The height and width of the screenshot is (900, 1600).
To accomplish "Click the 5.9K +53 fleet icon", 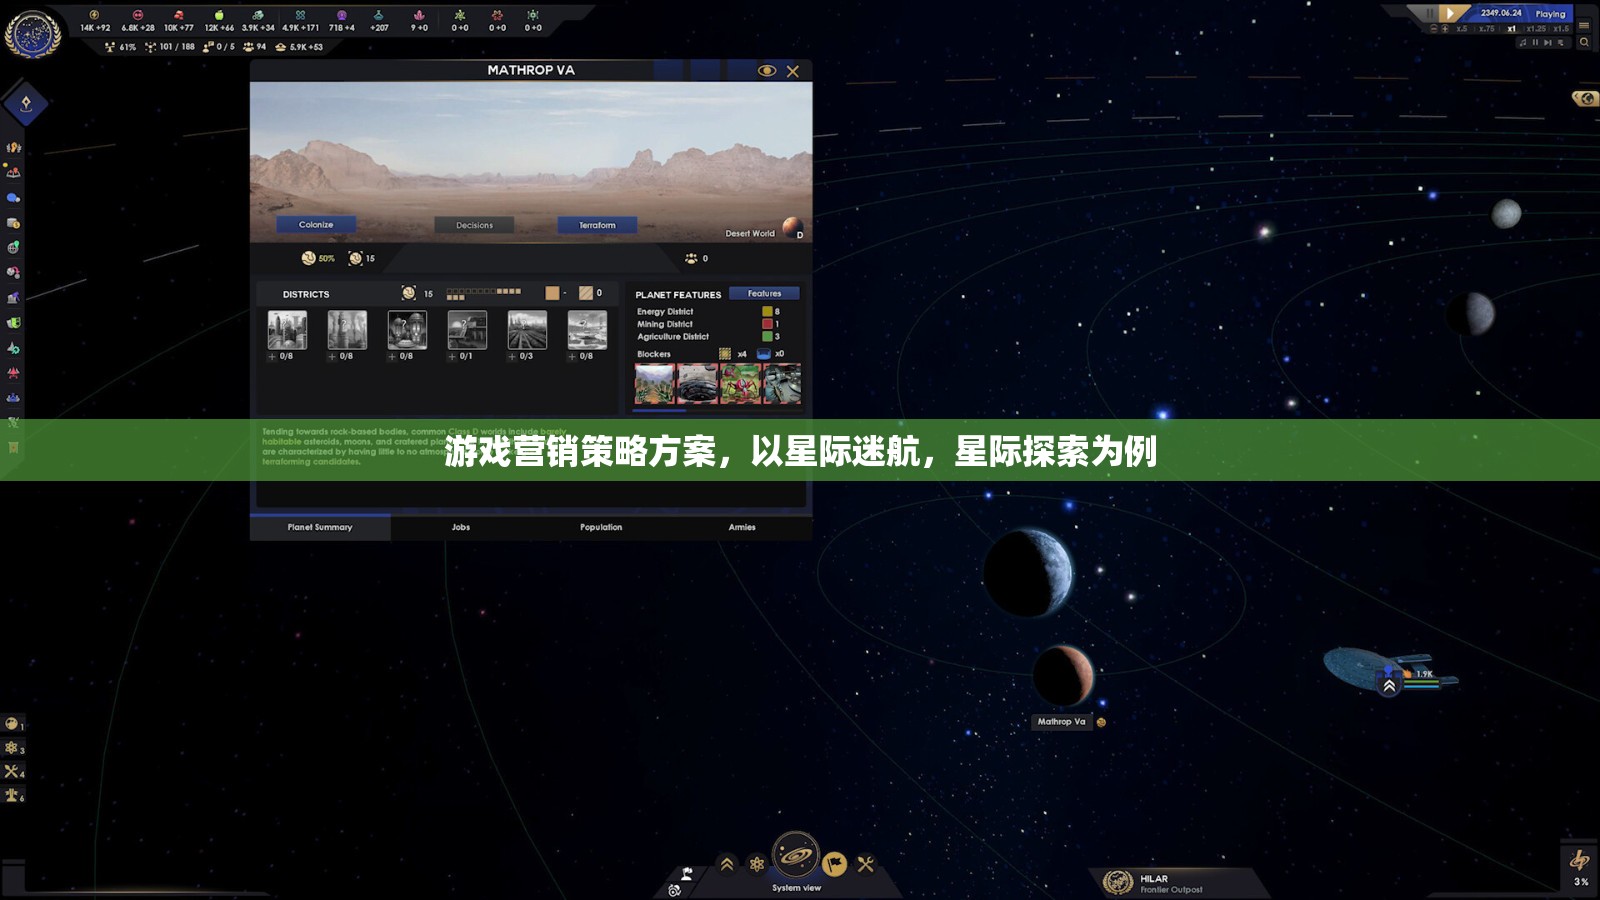I will [x=281, y=47].
